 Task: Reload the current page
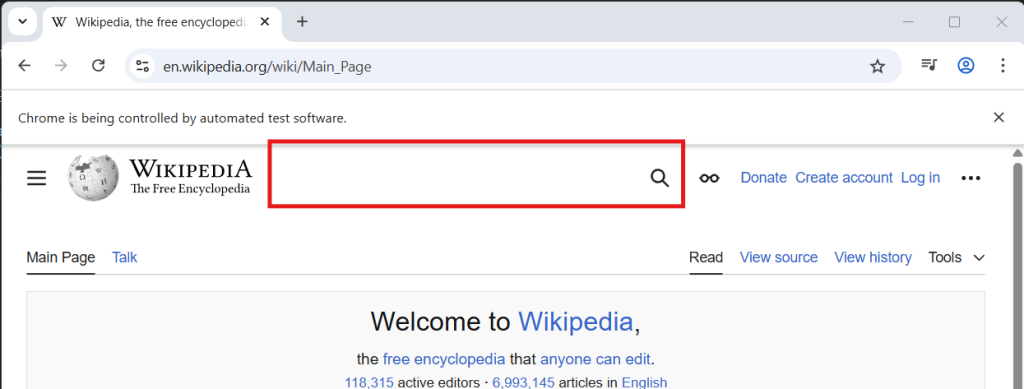(98, 66)
